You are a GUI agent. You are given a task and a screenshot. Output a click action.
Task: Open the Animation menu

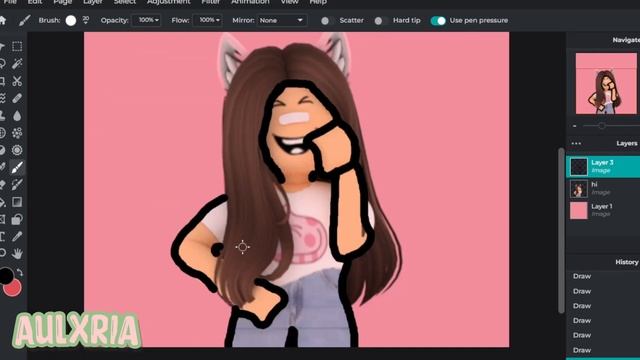click(x=250, y=2)
